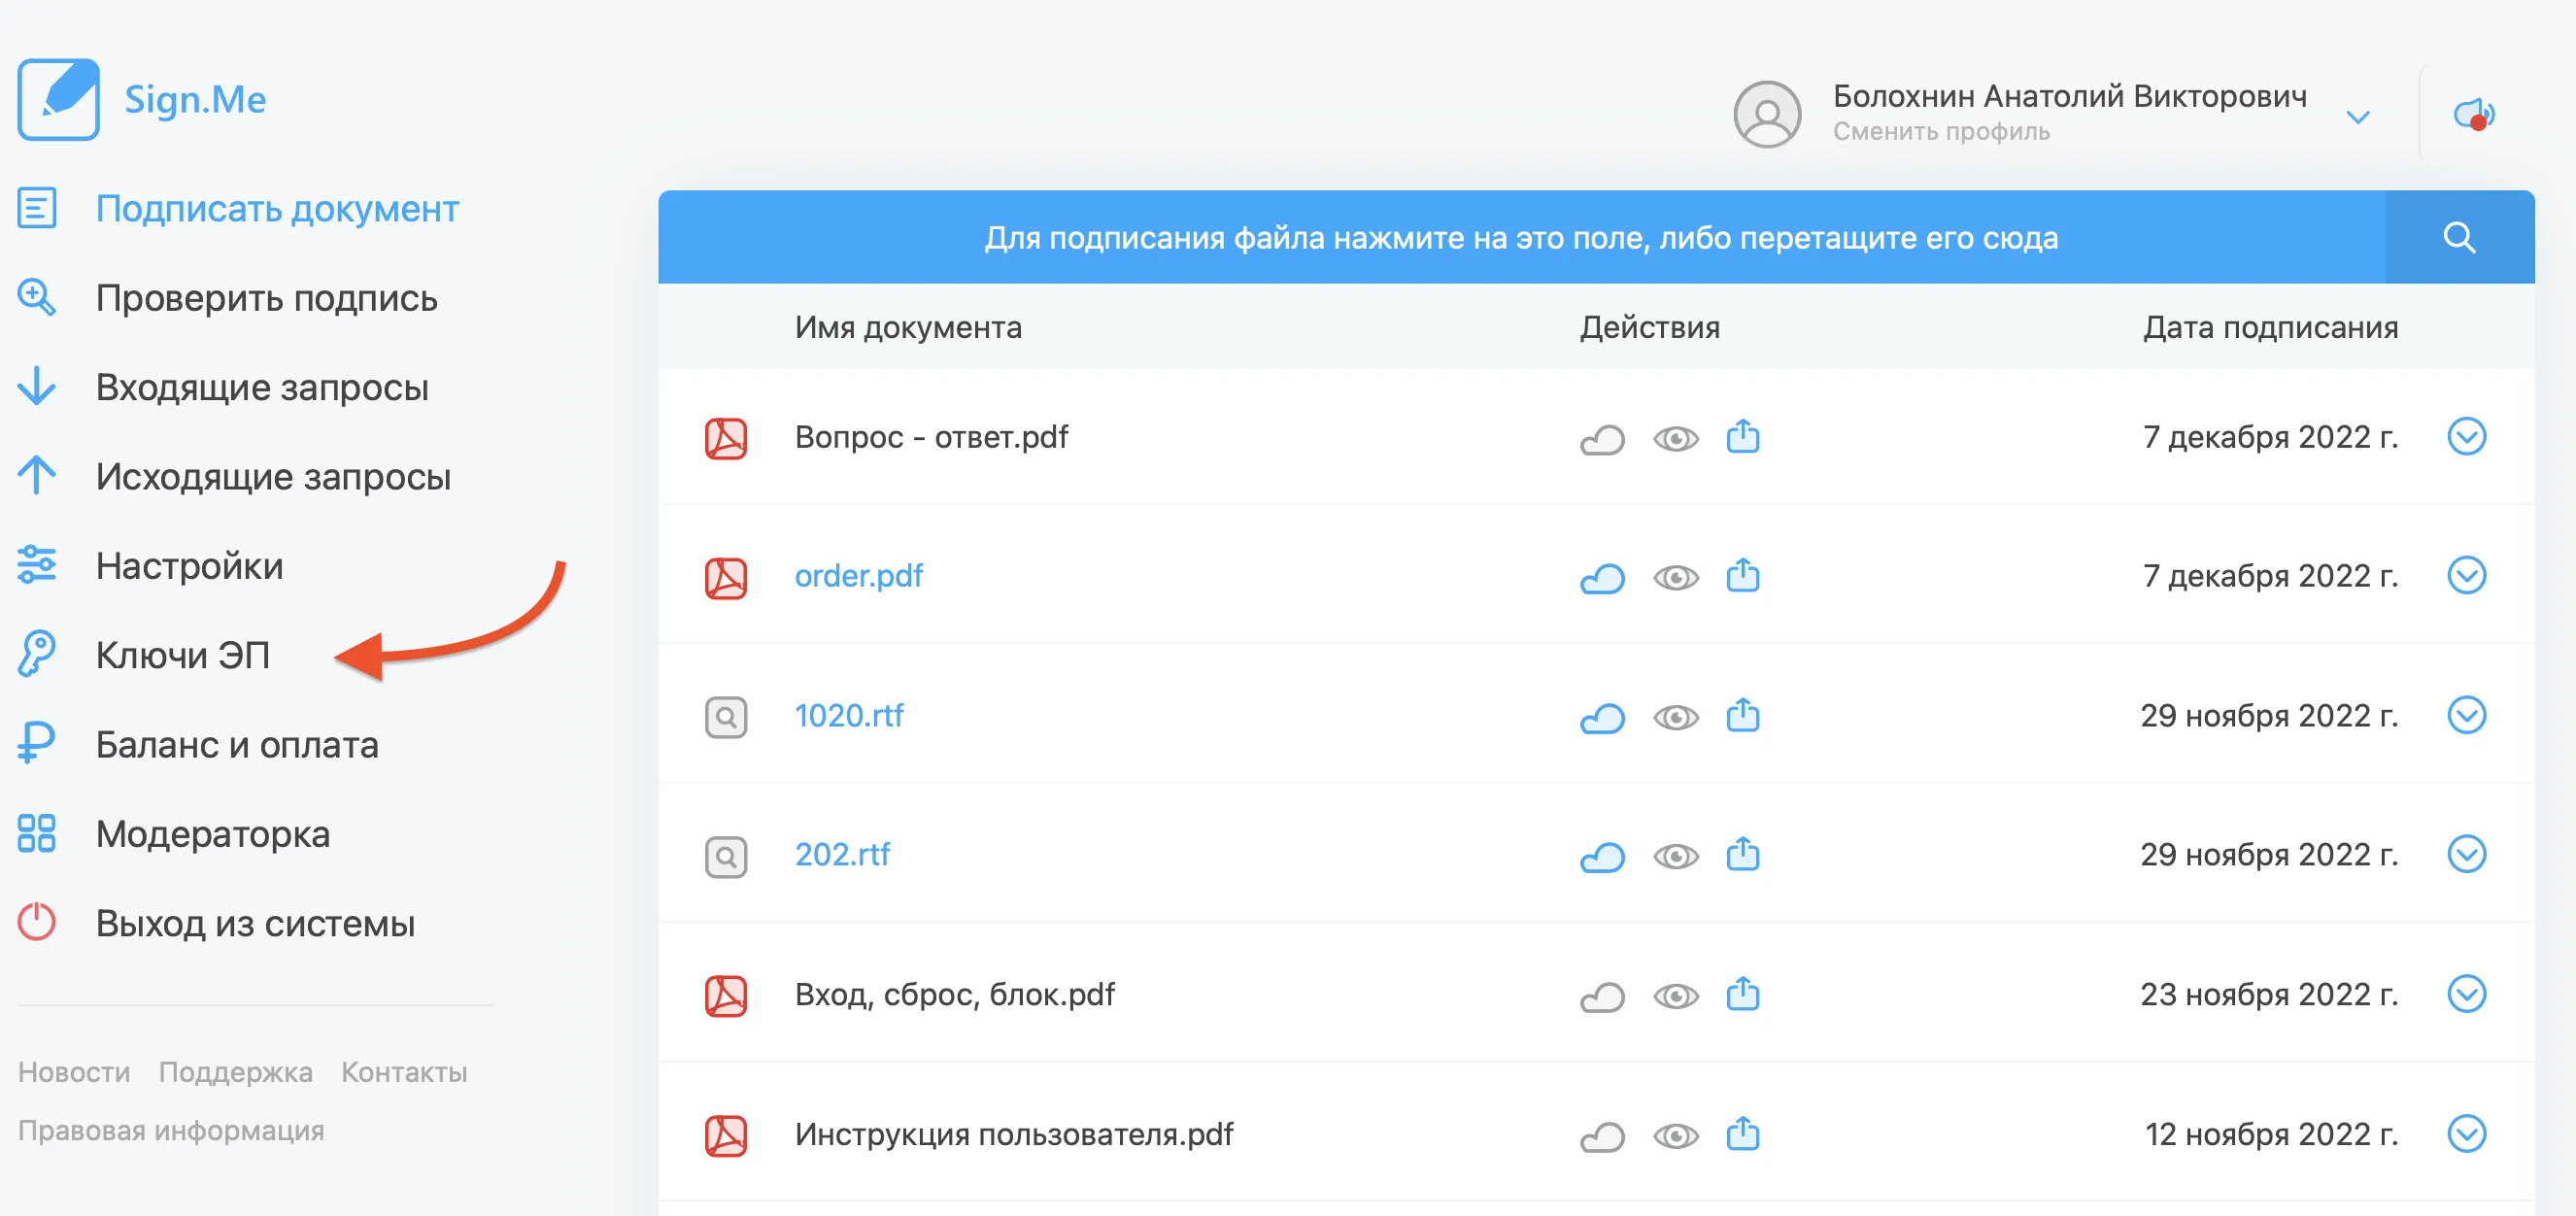Click the Инструкция пользователя.pdf file name

pos(1014,1134)
